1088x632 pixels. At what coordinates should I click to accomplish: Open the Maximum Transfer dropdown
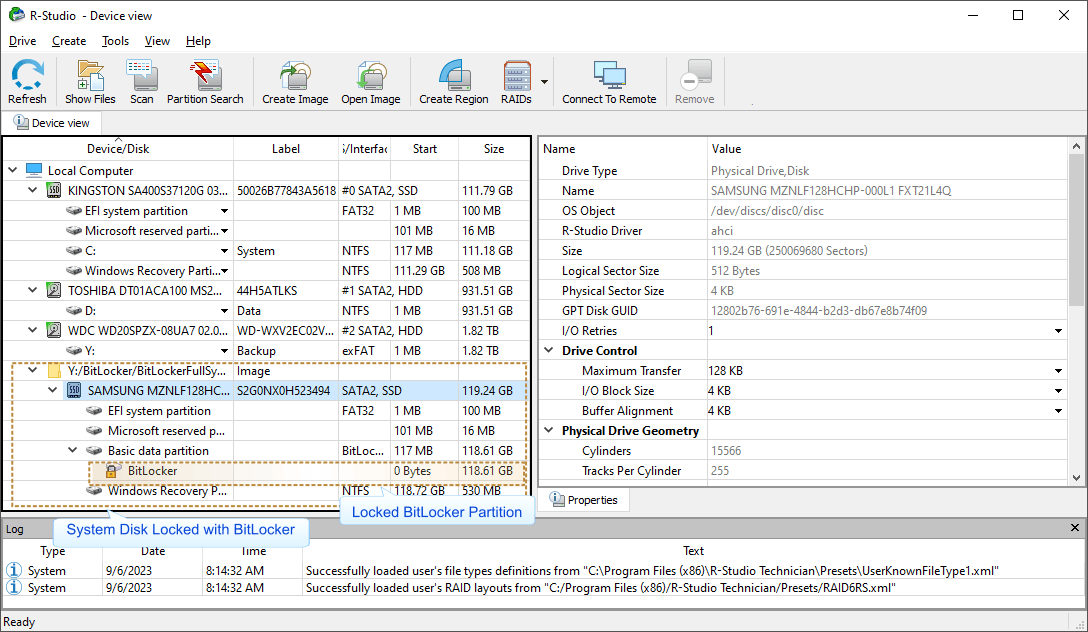pyautogui.click(x=1058, y=371)
